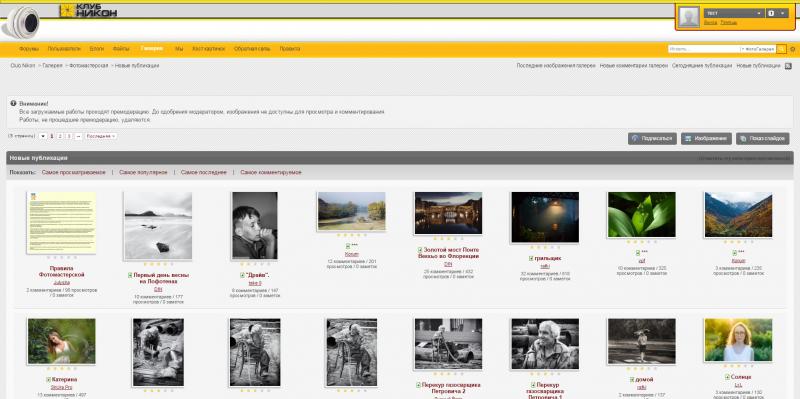Image resolution: width=800 pixels, height=399 pixels.
Task: Open the Форумы menu item
Action: (x=29, y=49)
